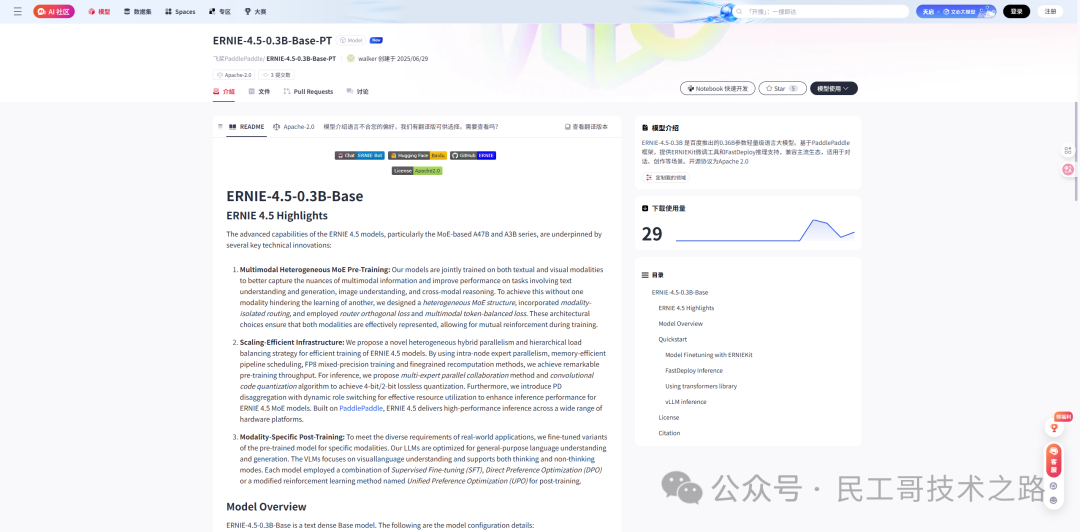Click the Apache-2.0 license tag under title
This screenshot has width=1080, height=532.
point(234,75)
